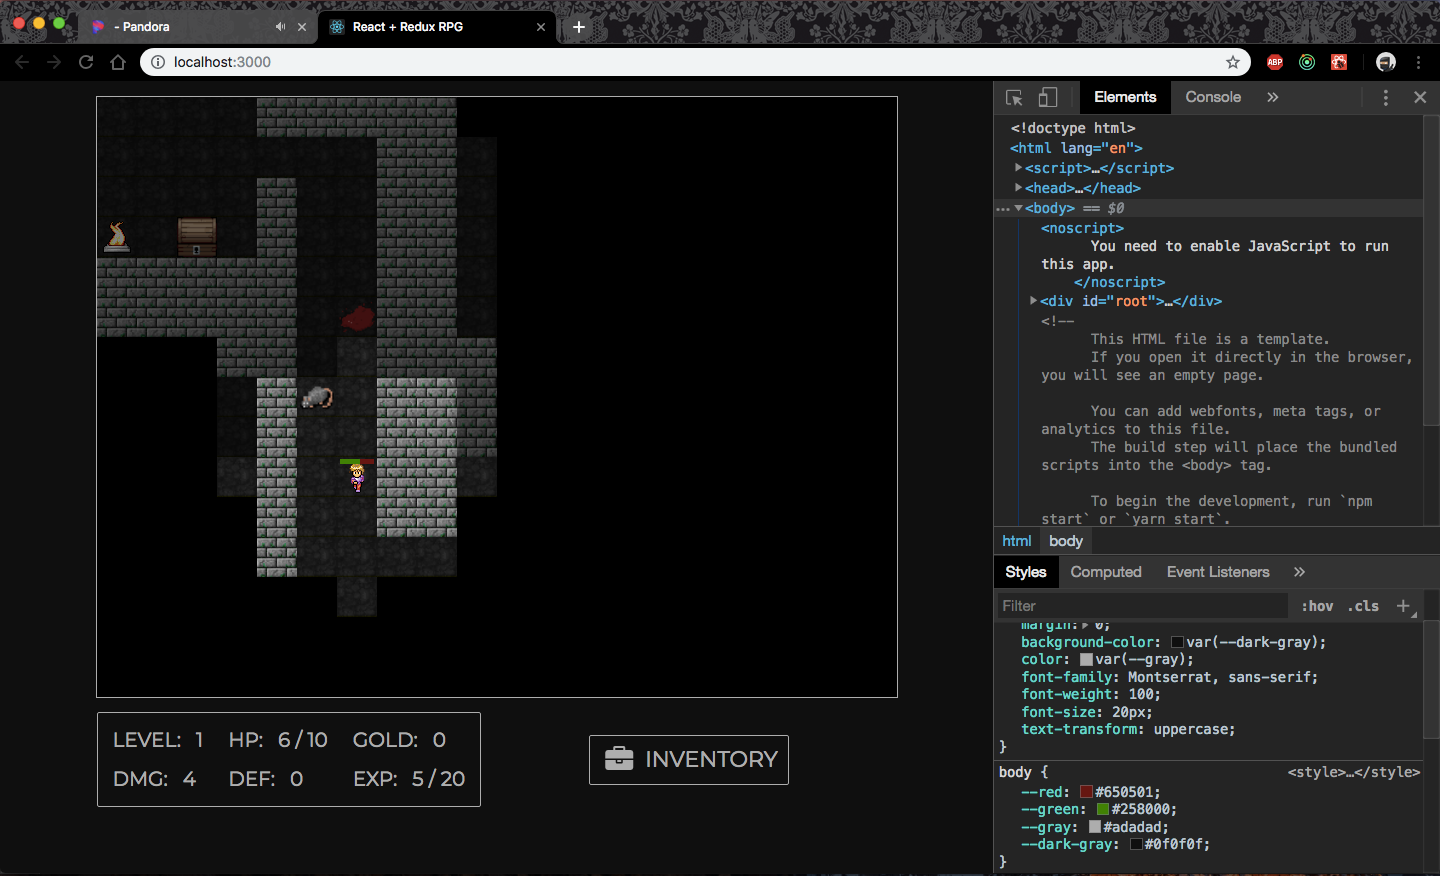Click the briefcase icon on Inventory
This screenshot has width=1440, height=876.
[x=619, y=759]
